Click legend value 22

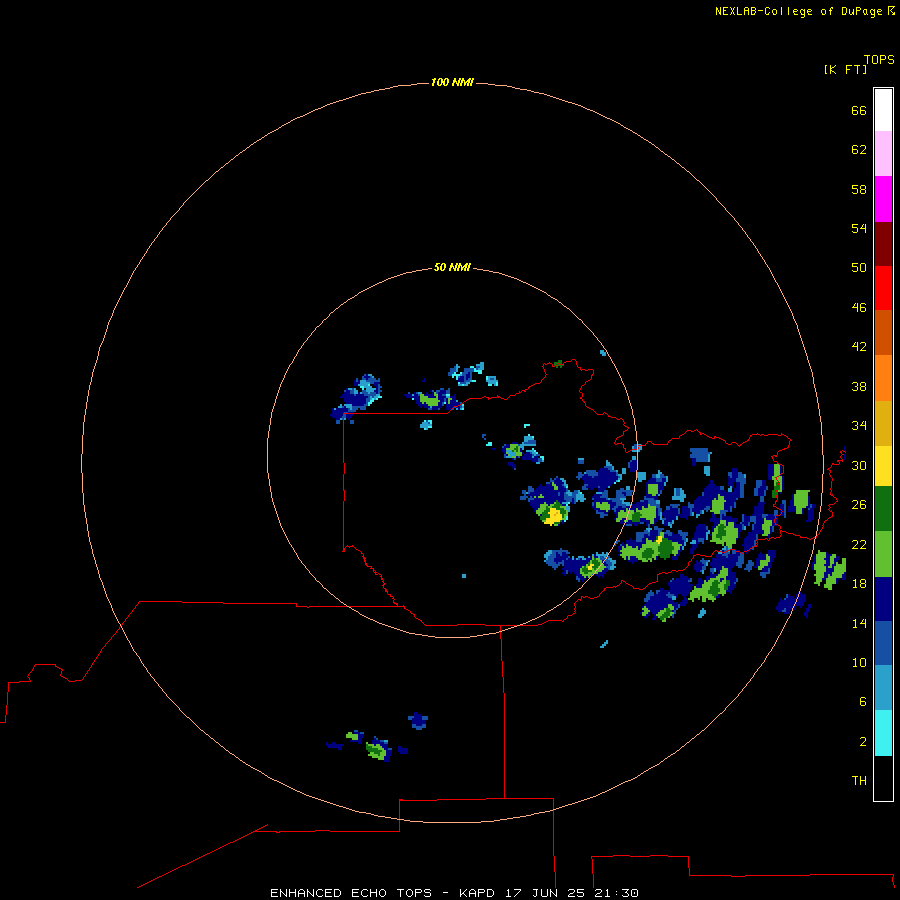(859, 544)
